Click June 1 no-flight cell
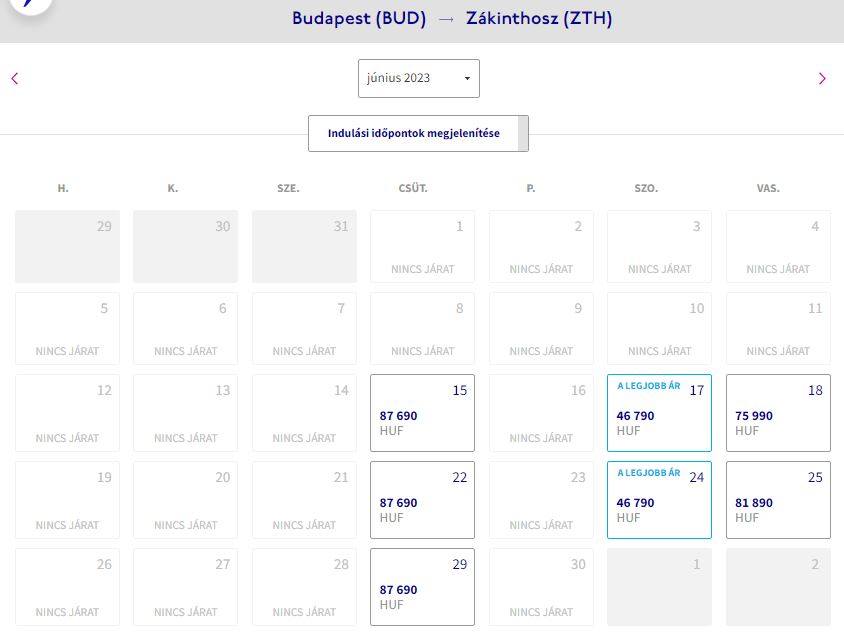Image resolution: width=844 pixels, height=632 pixels. pos(422,246)
